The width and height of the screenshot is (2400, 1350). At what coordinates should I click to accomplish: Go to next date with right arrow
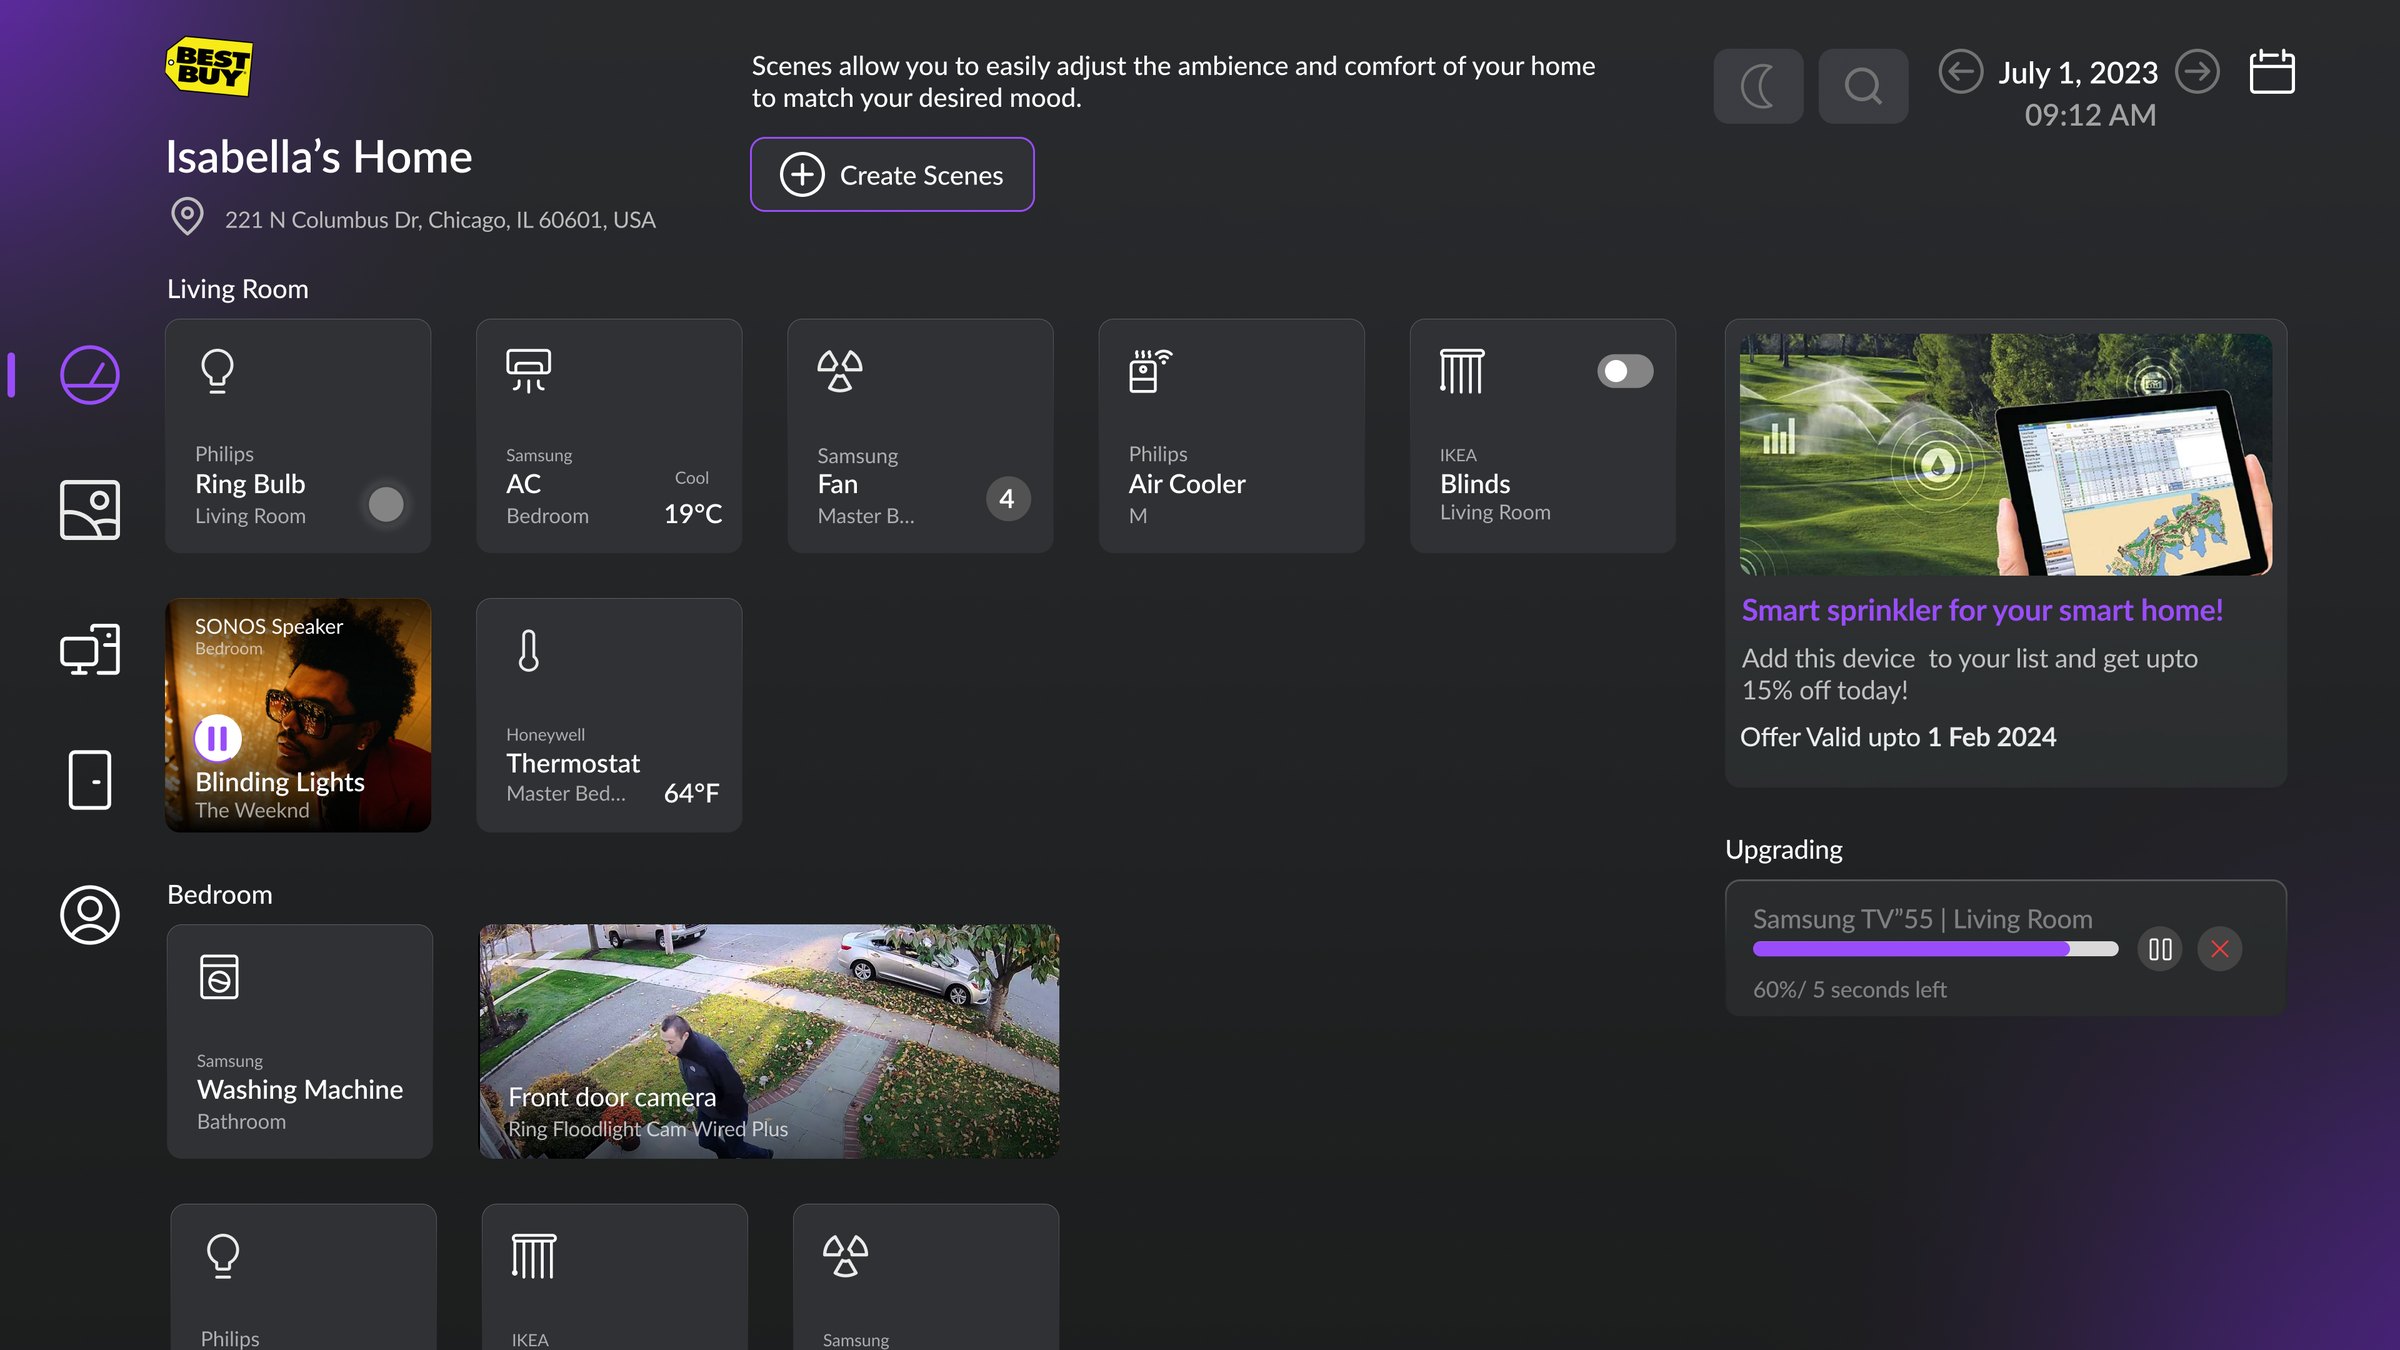coord(2197,72)
